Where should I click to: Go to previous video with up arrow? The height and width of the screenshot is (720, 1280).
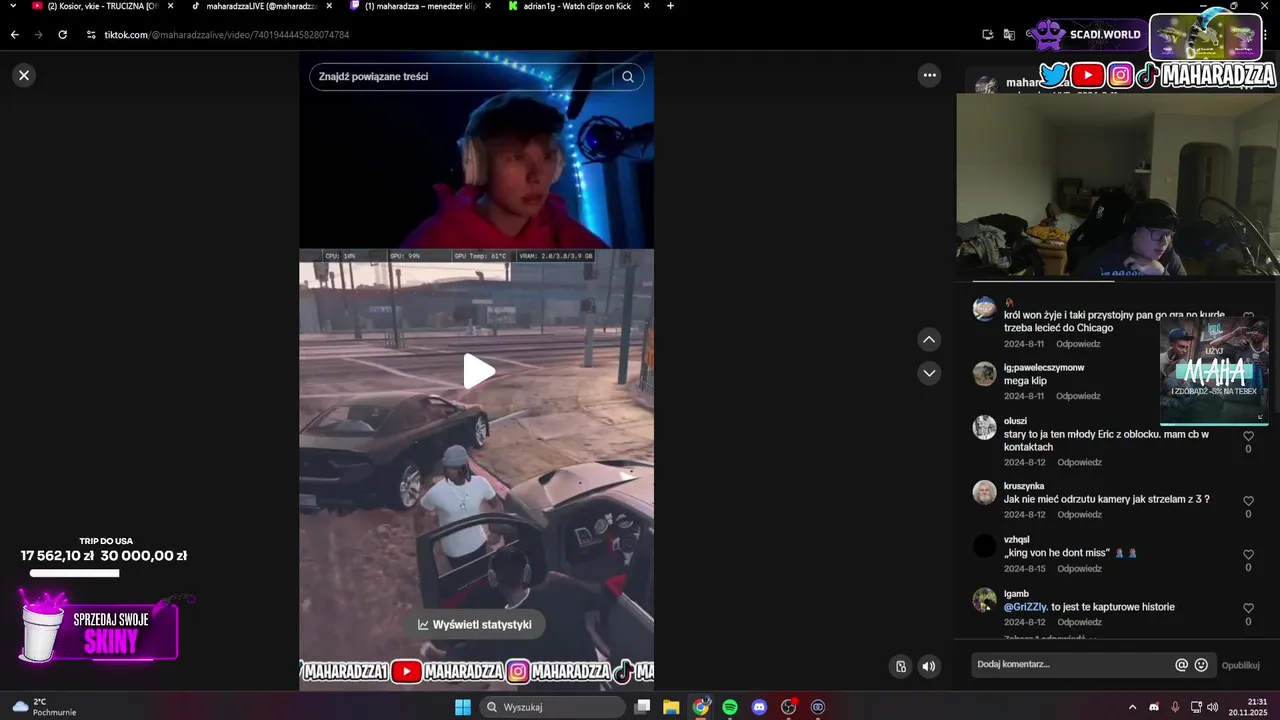pyautogui.click(x=929, y=340)
